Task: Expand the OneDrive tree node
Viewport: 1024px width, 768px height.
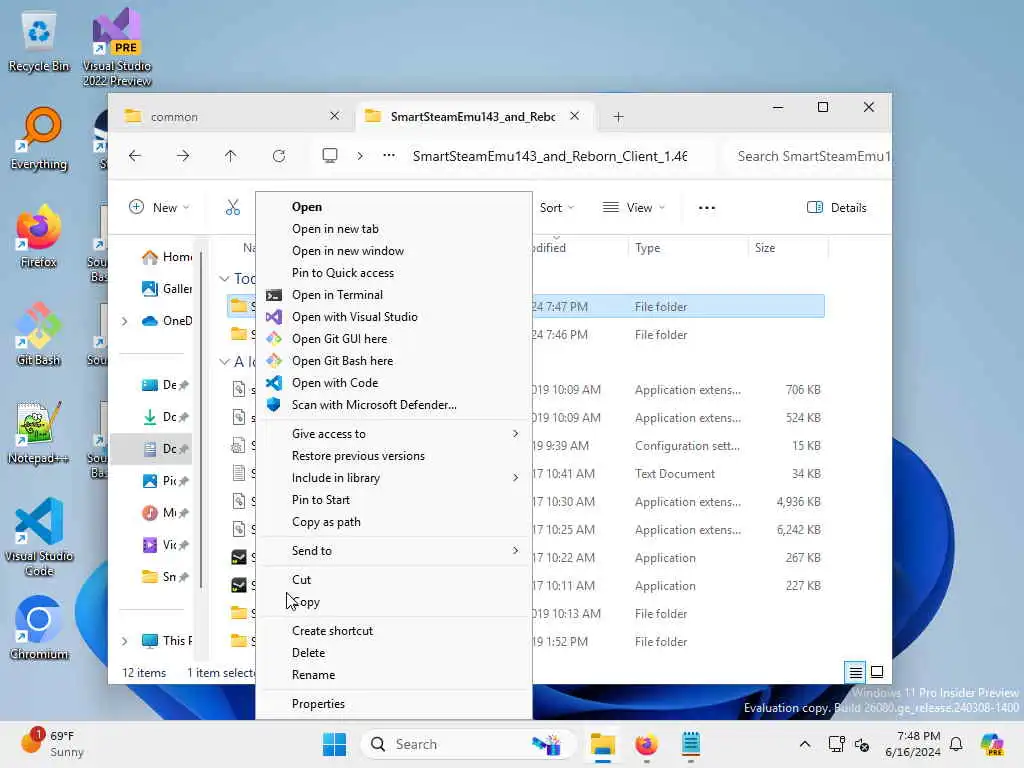Action: click(x=125, y=321)
